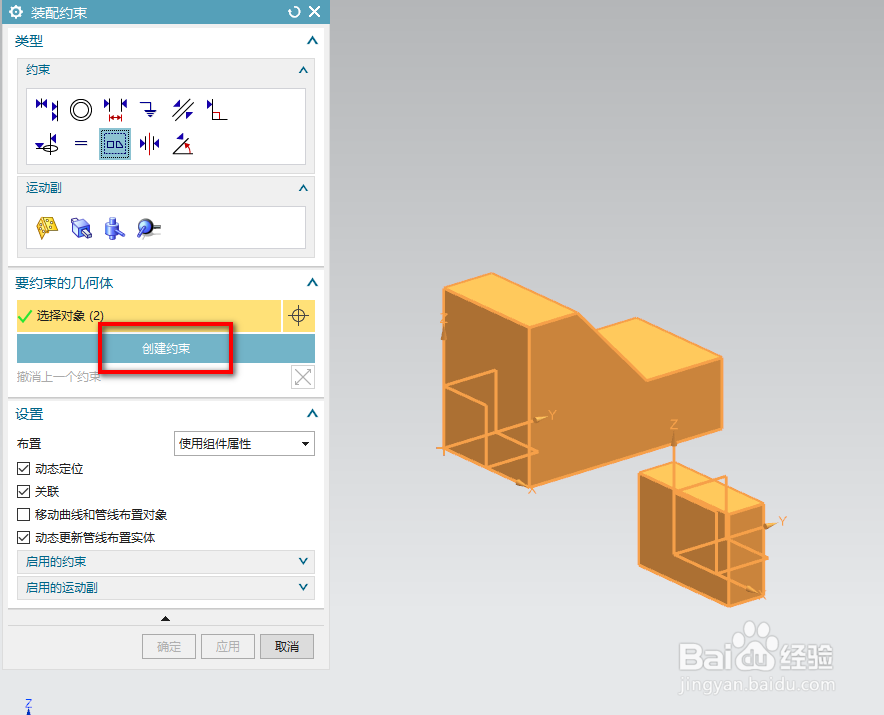
Task: Select the Concentric constraint icon
Action: 81,110
